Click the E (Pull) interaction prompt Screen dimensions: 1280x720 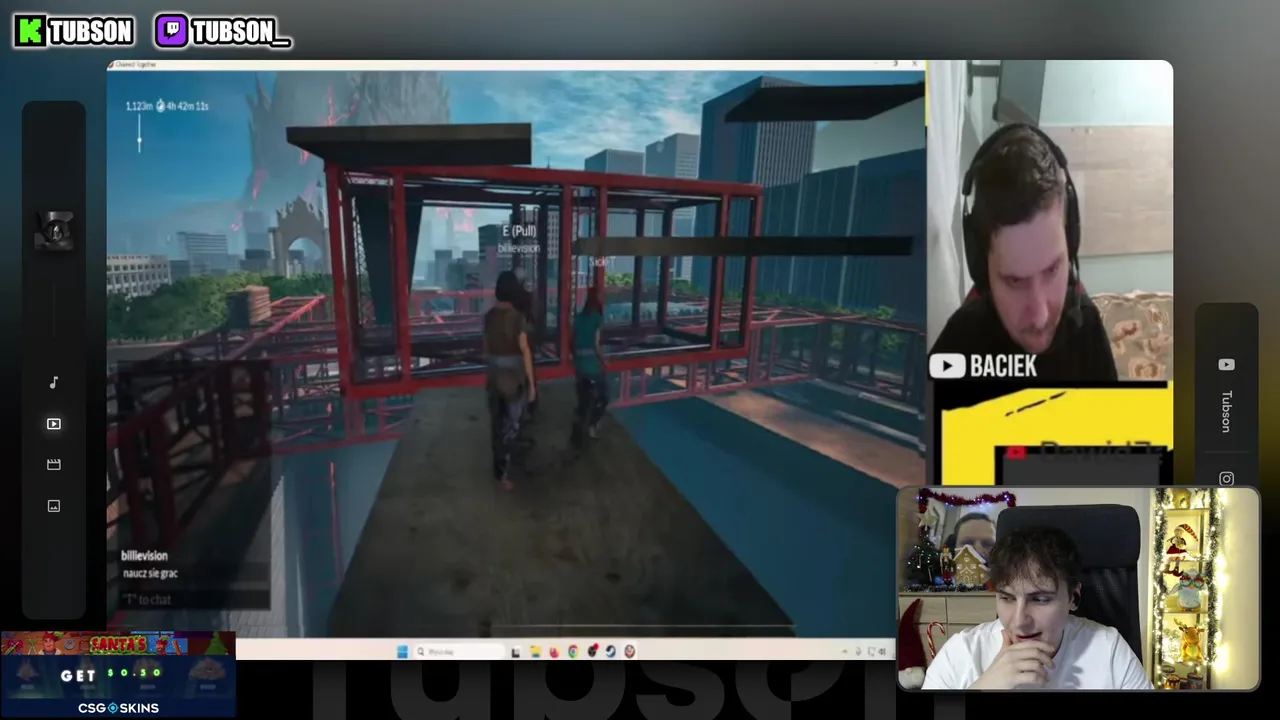[x=519, y=231]
